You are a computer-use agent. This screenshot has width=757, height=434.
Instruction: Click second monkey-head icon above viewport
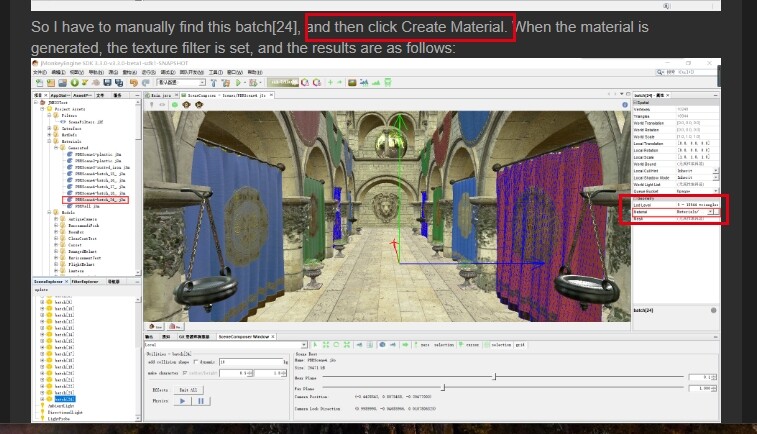click(199, 105)
